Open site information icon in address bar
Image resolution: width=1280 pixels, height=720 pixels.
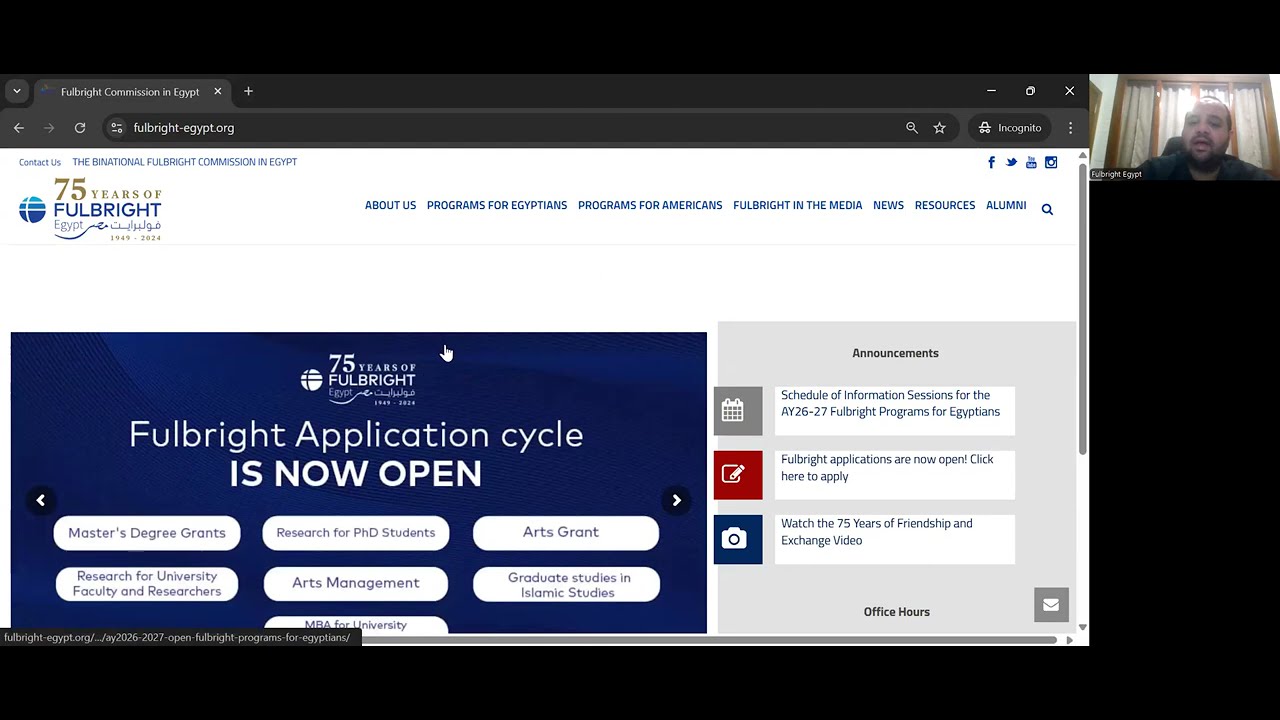[116, 128]
